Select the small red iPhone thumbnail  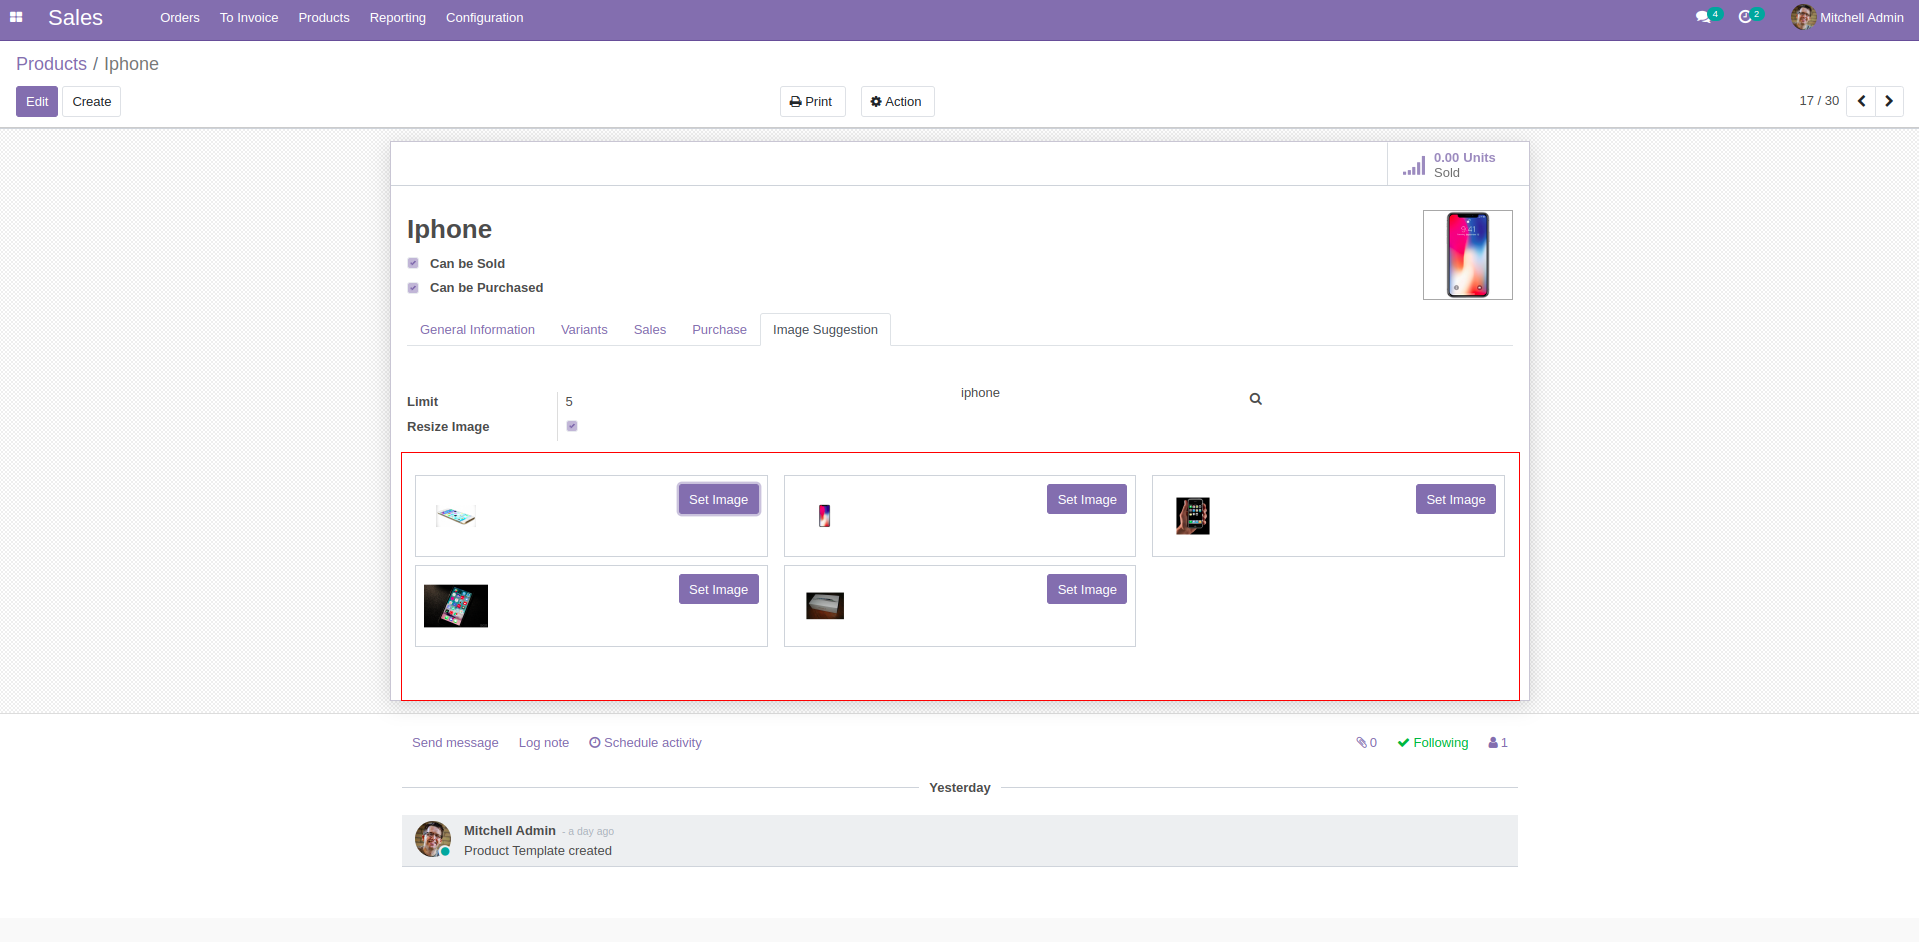[824, 516]
